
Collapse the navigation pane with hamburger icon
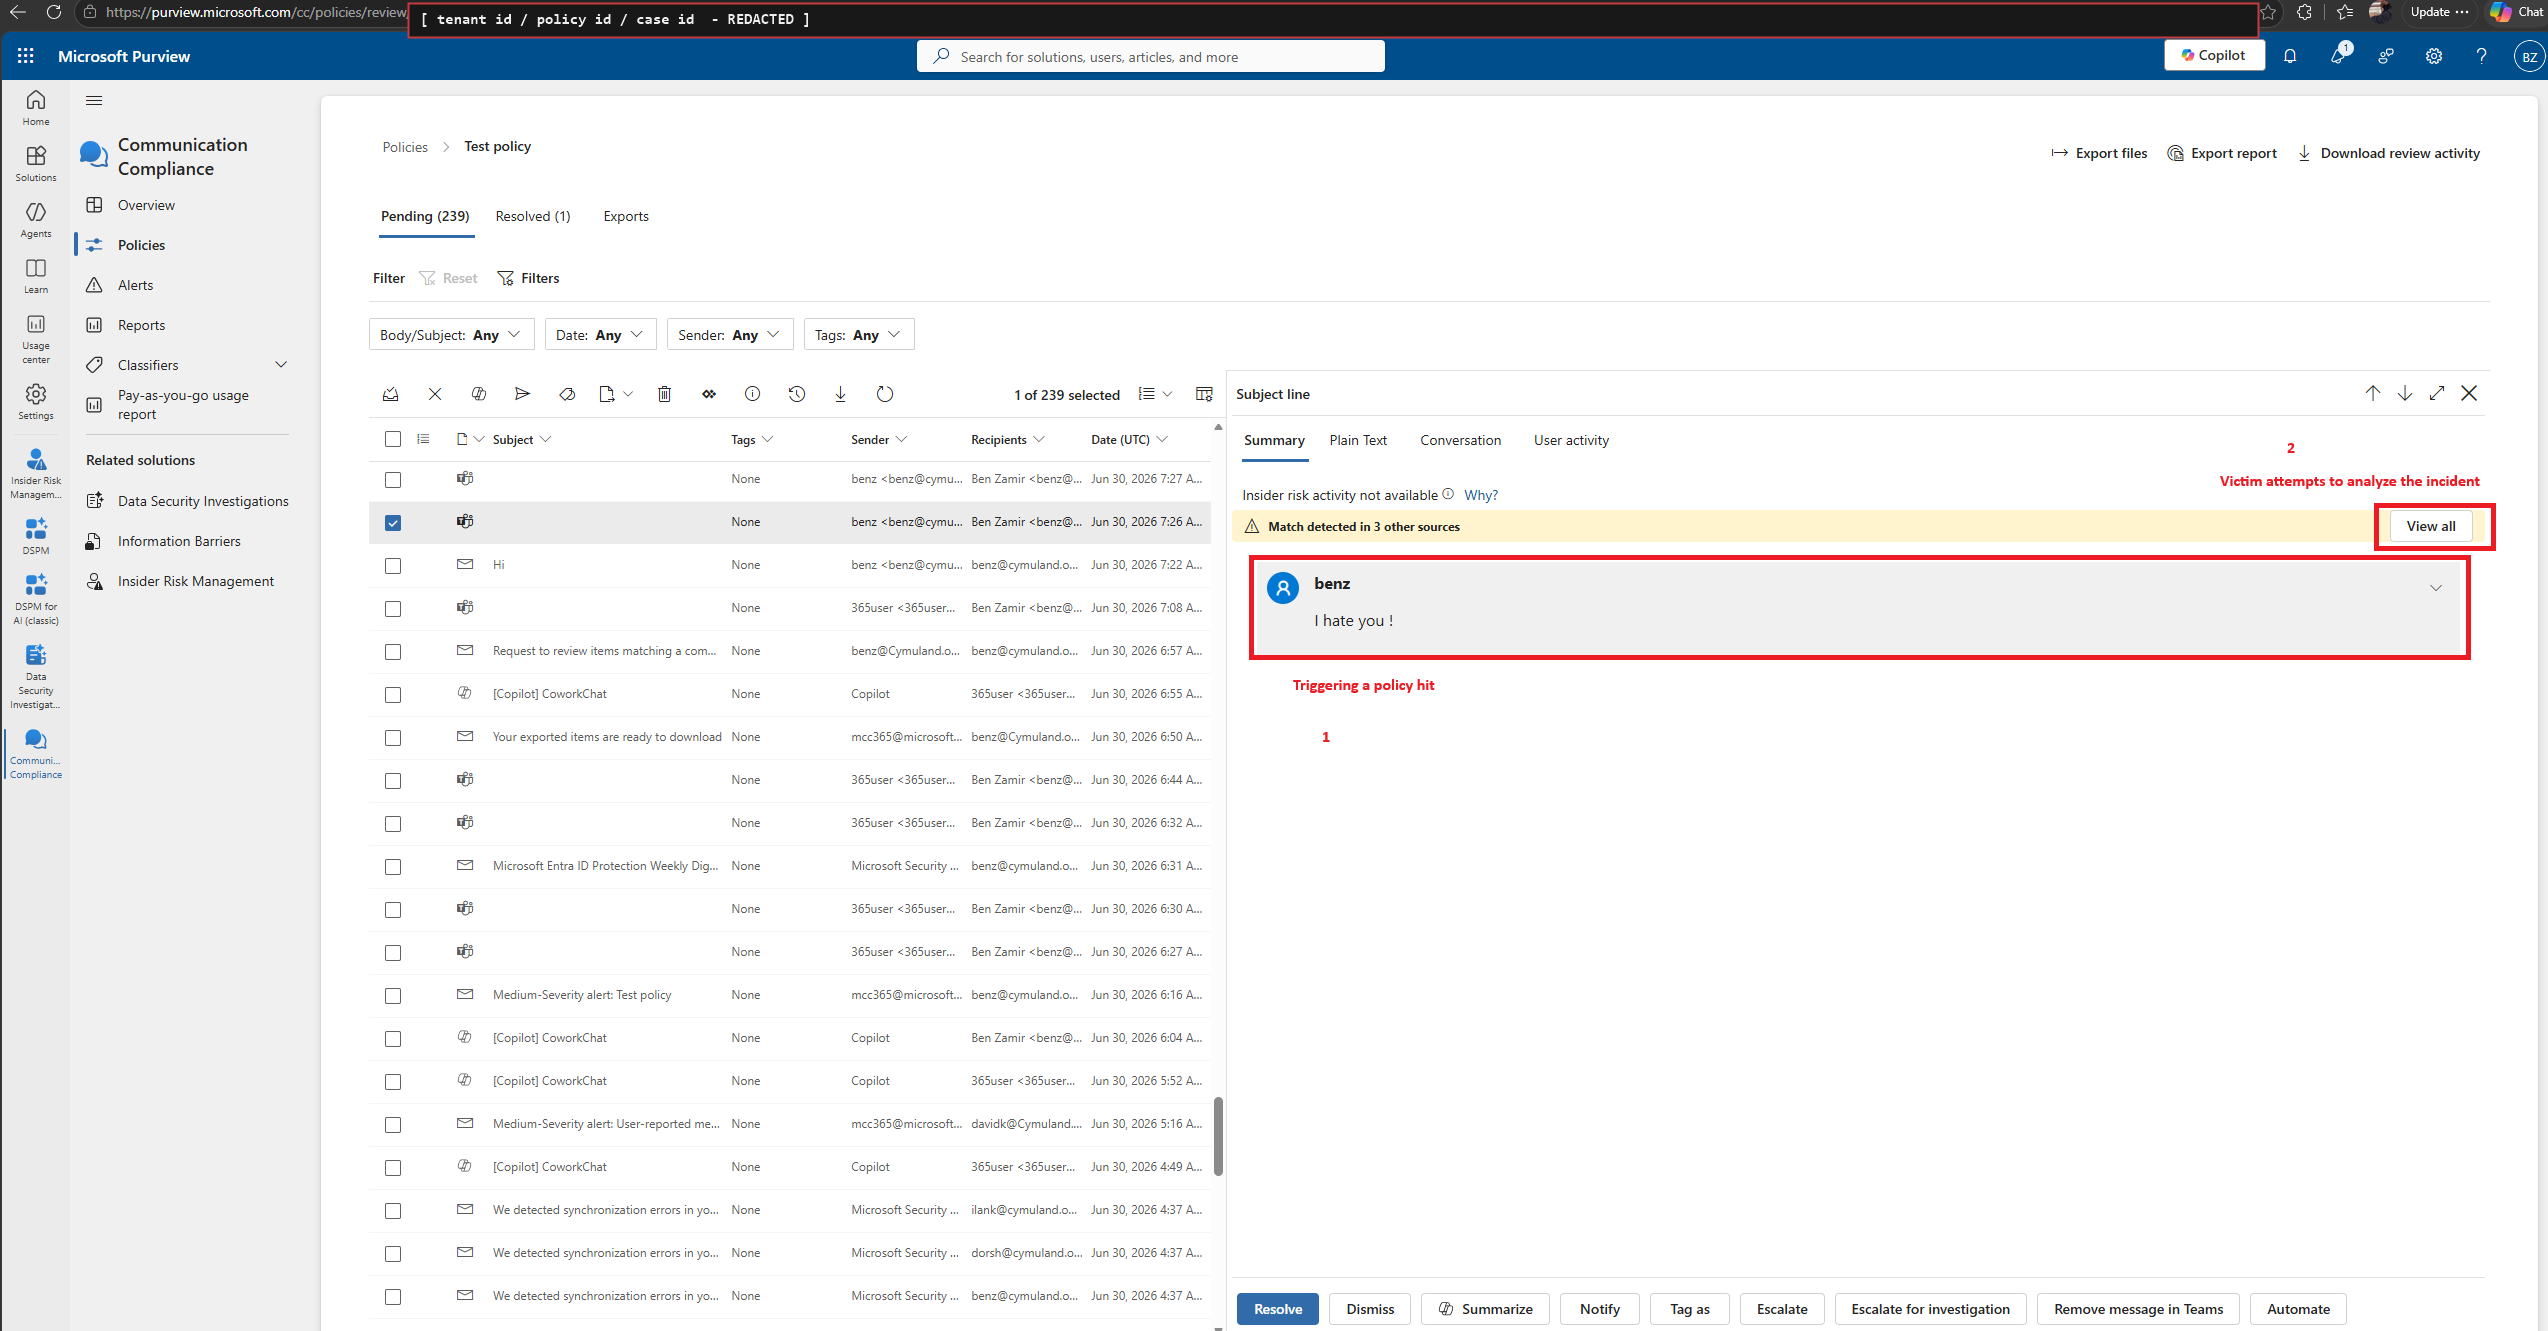coord(94,100)
